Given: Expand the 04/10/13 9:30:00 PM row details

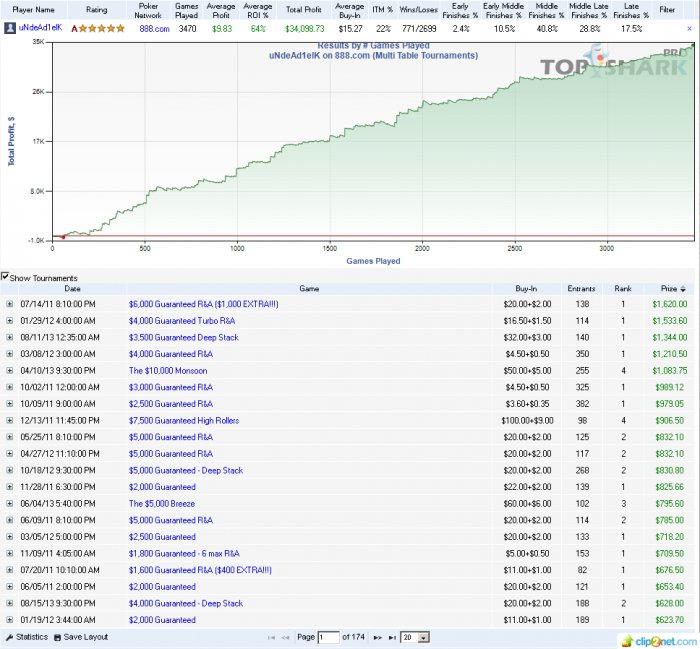Looking at the screenshot, I should [x=10, y=370].
